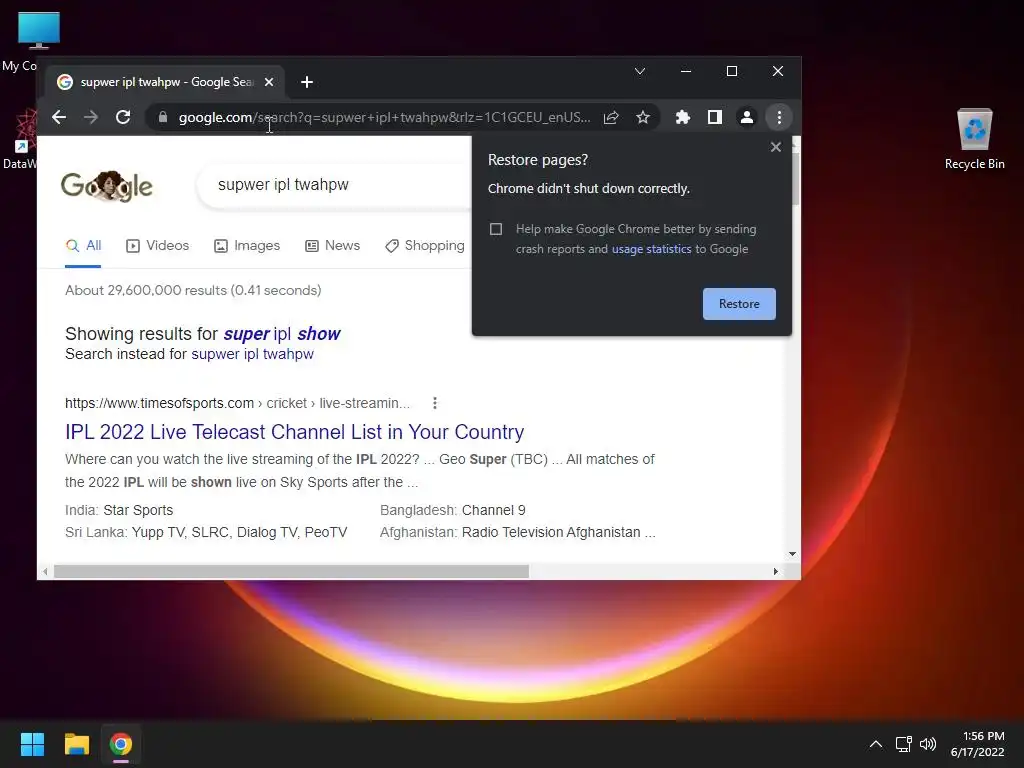
Task: Show hidden system tray icons
Action: pos(876,744)
